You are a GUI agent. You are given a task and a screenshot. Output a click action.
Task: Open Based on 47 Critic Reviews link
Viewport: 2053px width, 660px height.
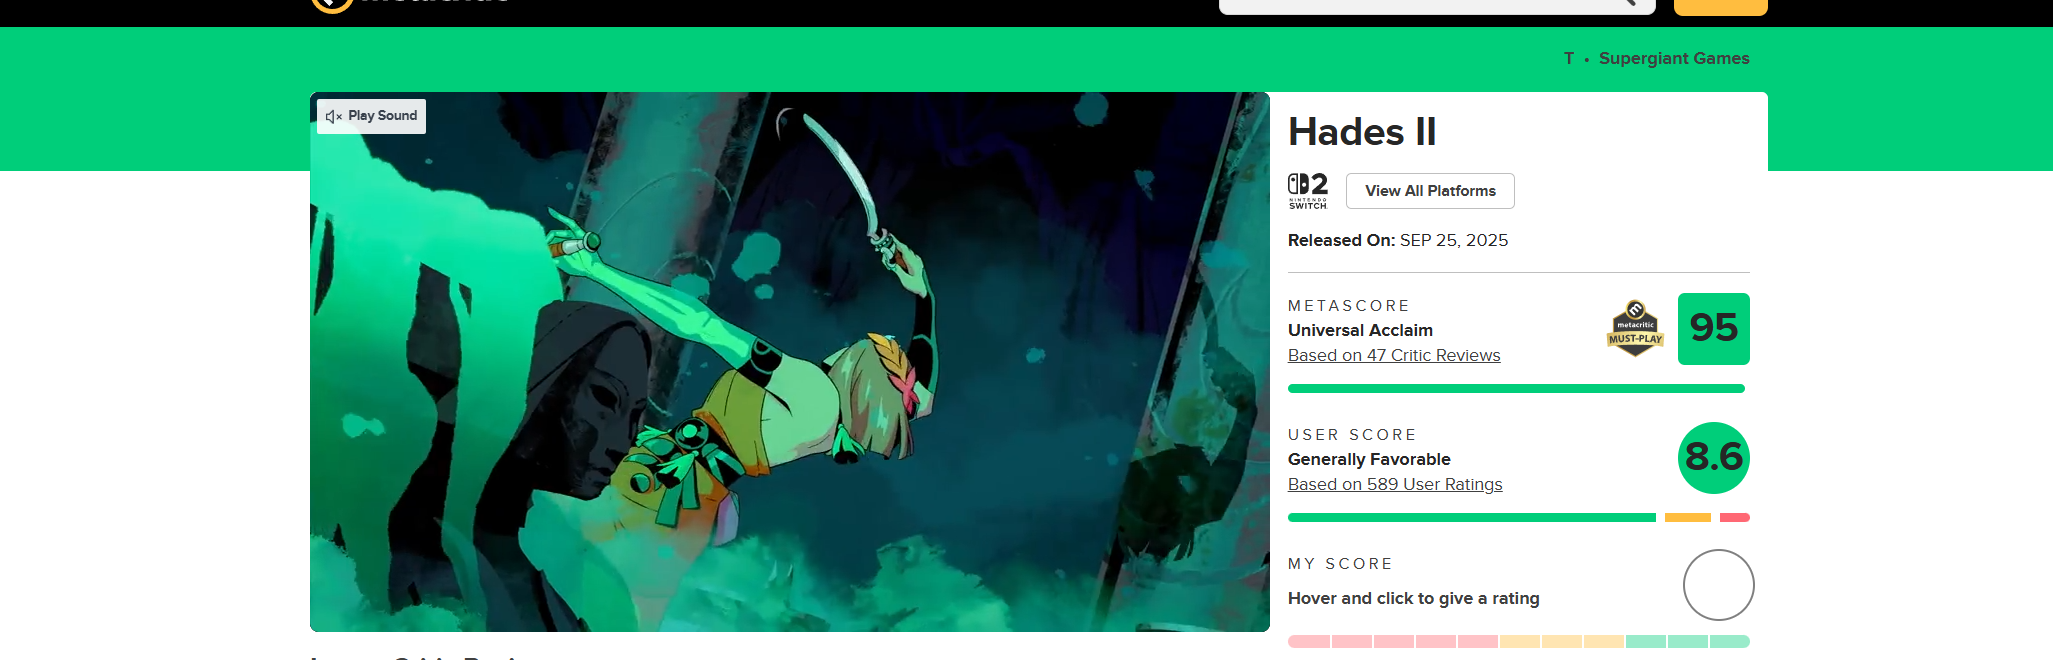[1394, 355]
